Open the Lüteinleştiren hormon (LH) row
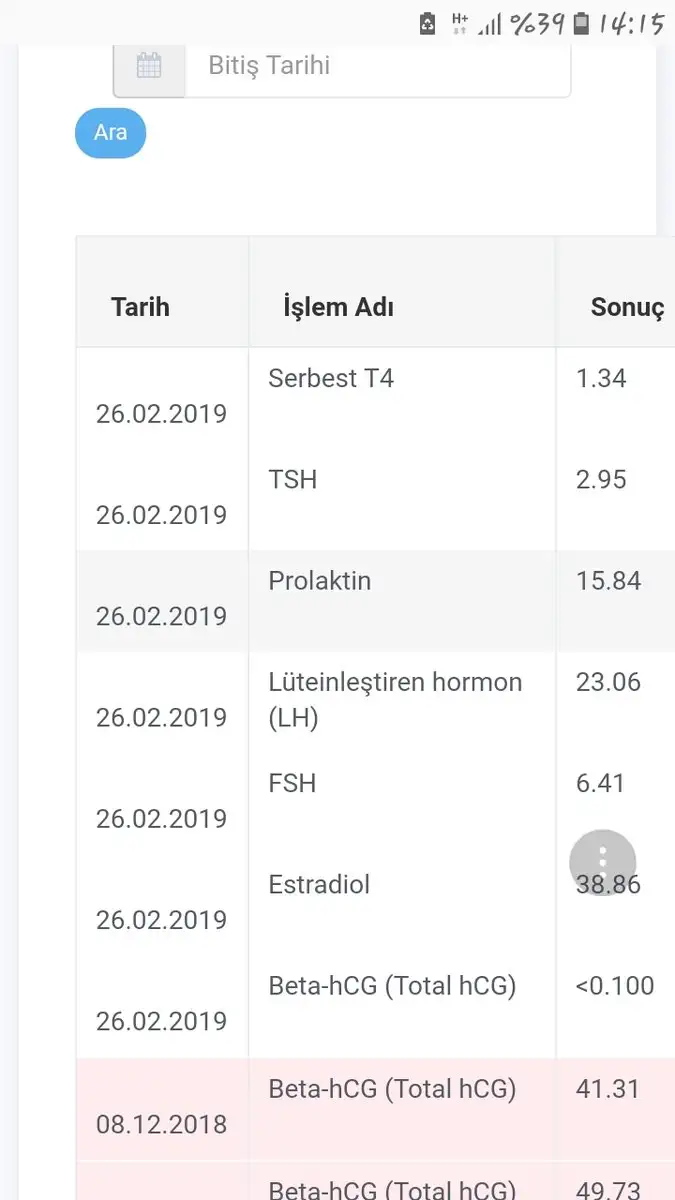 click(x=395, y=699)
